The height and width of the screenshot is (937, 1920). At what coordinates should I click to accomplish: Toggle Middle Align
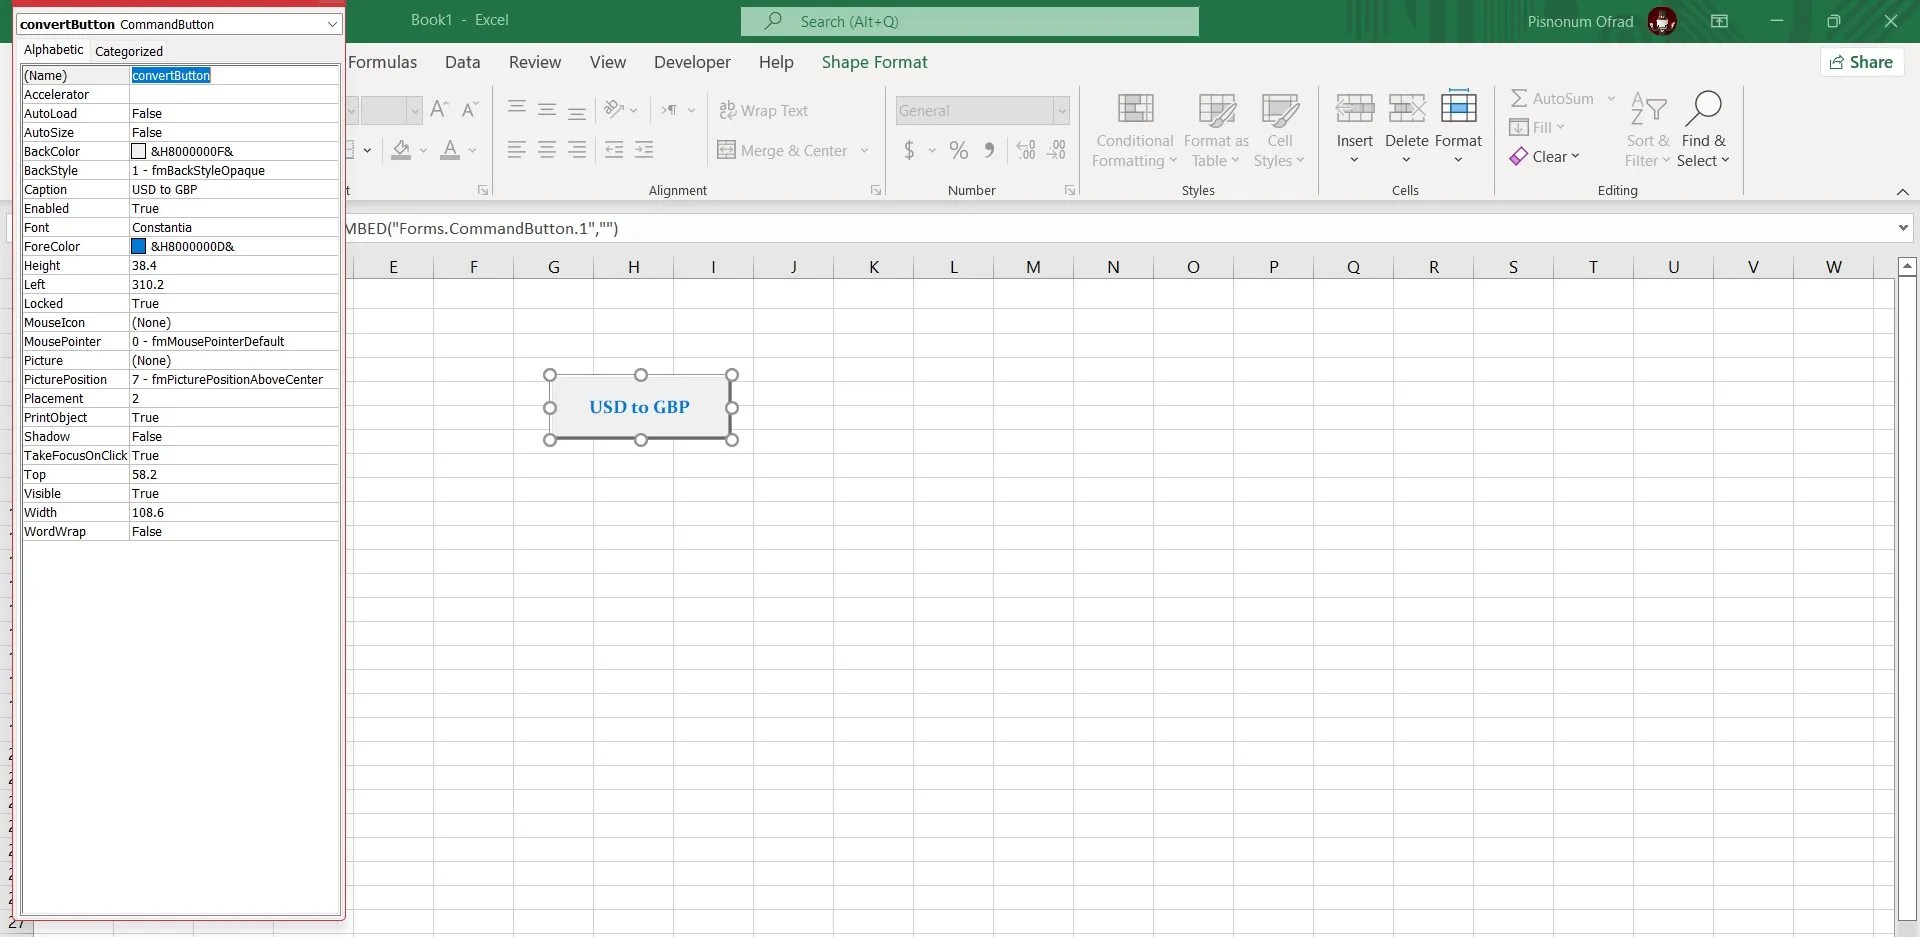pyautogui.click(x=547, y=110)
